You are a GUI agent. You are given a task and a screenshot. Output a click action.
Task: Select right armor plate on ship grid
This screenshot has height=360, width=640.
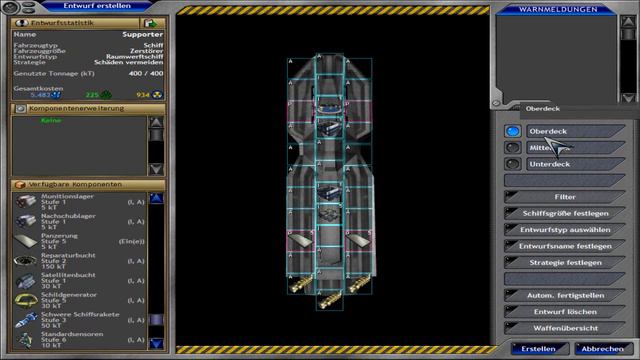pyautogui.click(x=358, y=240)
